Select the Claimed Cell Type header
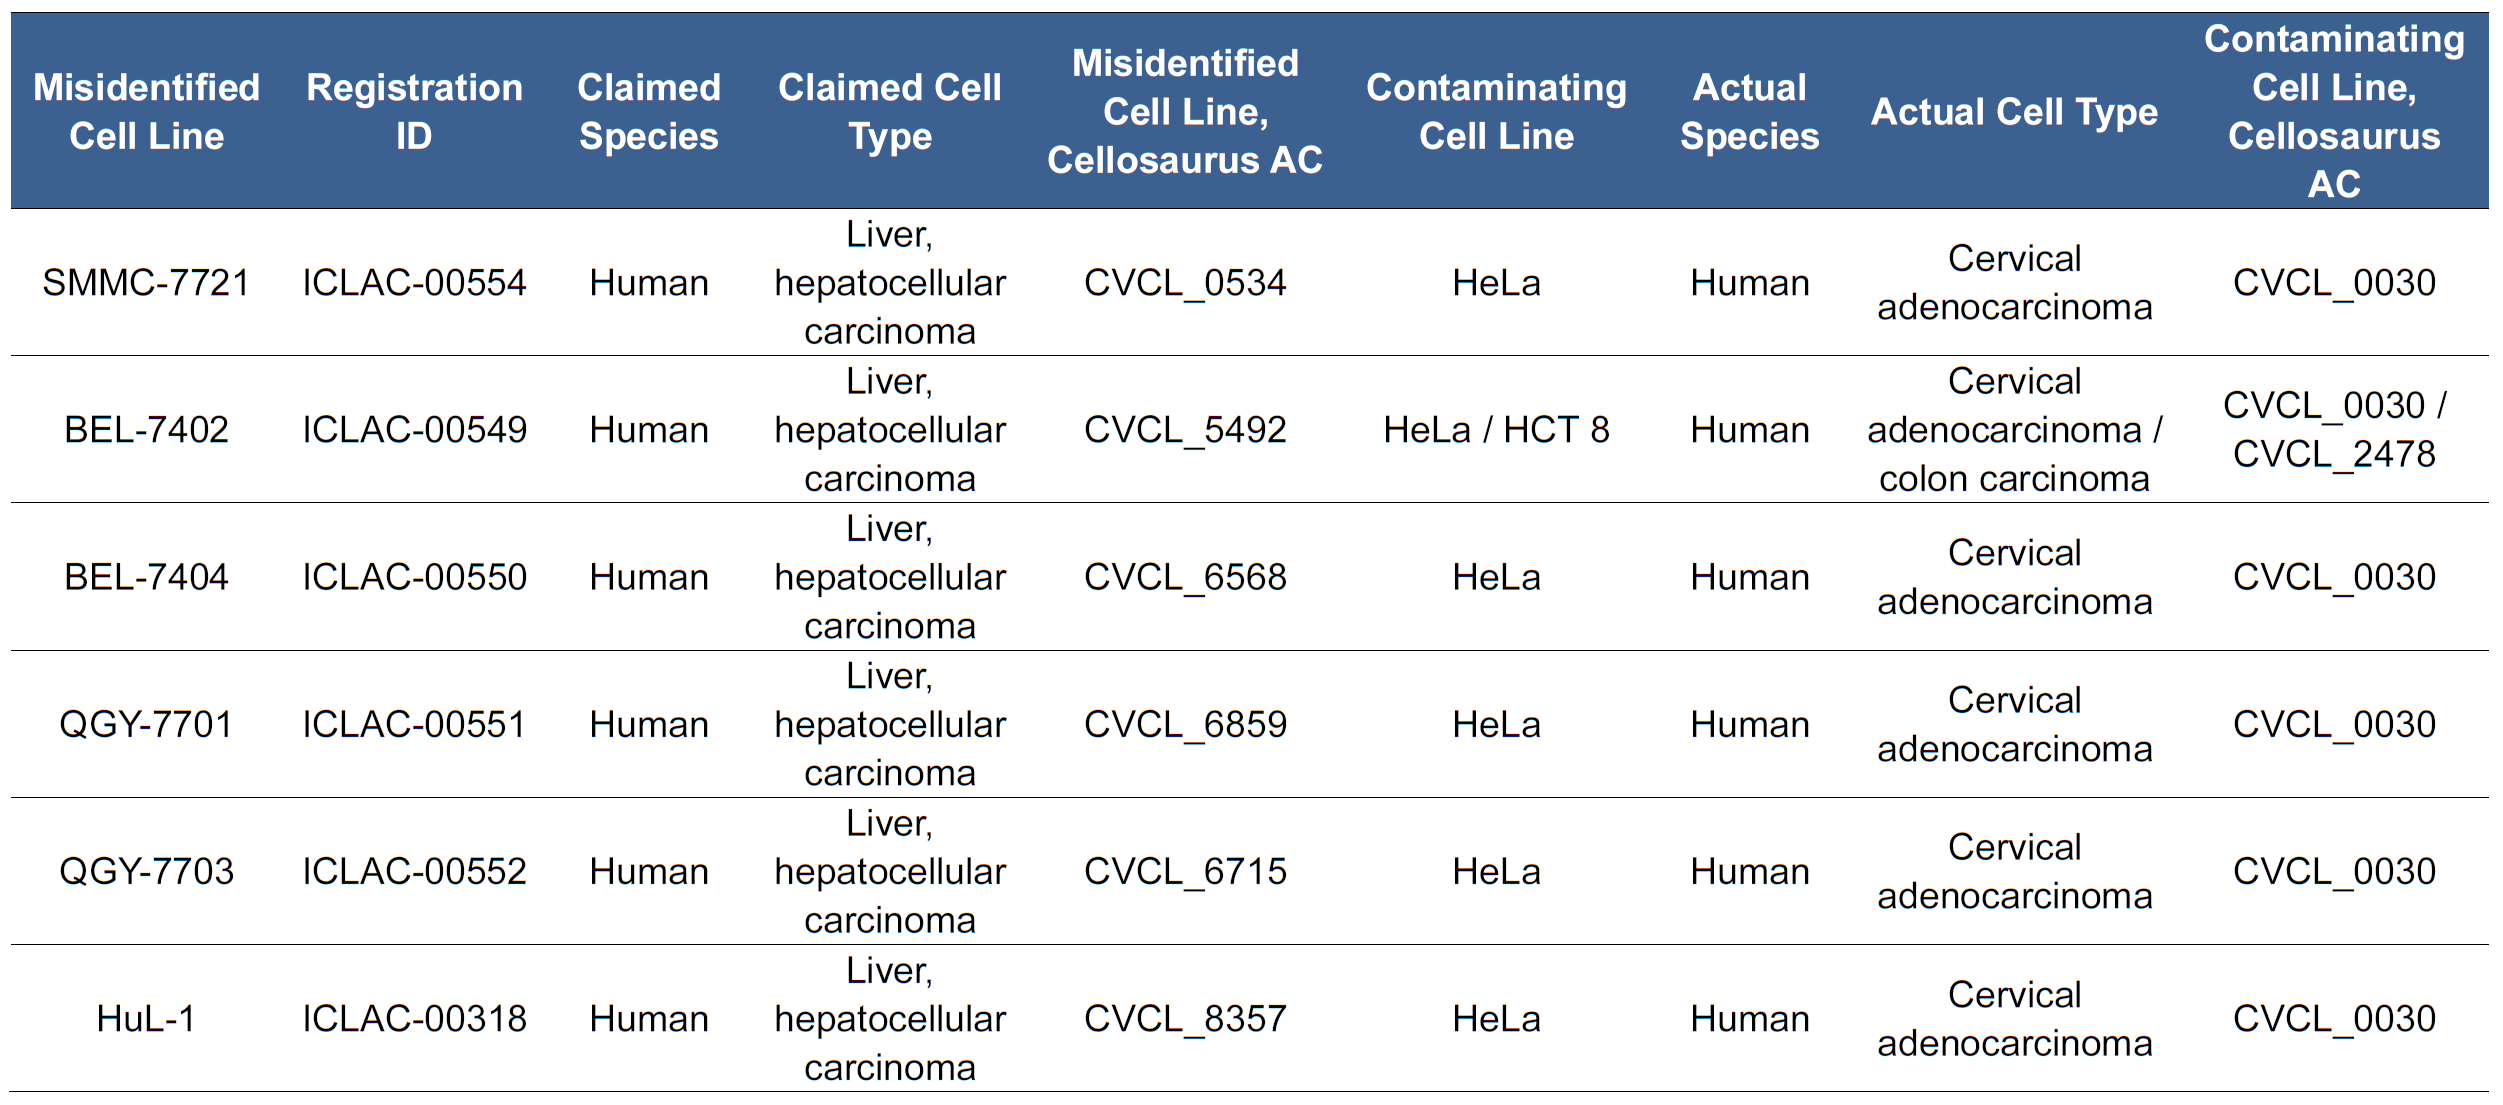Screen dimensions: 2503x1105 (x=890, y=111)
